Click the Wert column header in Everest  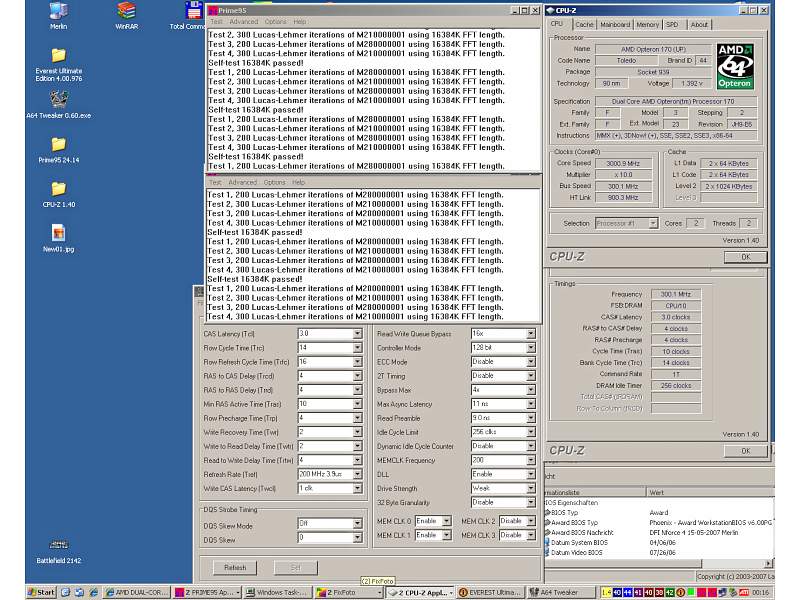tap(710, 492)
